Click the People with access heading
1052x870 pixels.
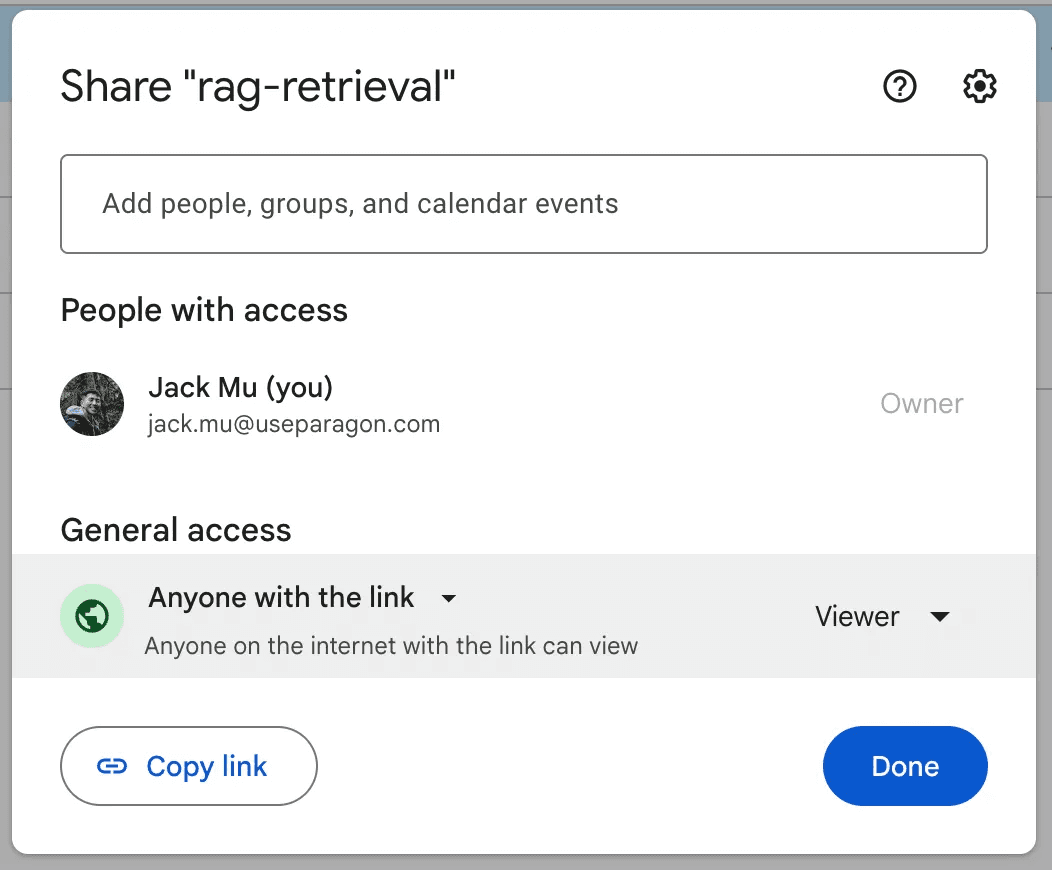[x=204, y=310]
